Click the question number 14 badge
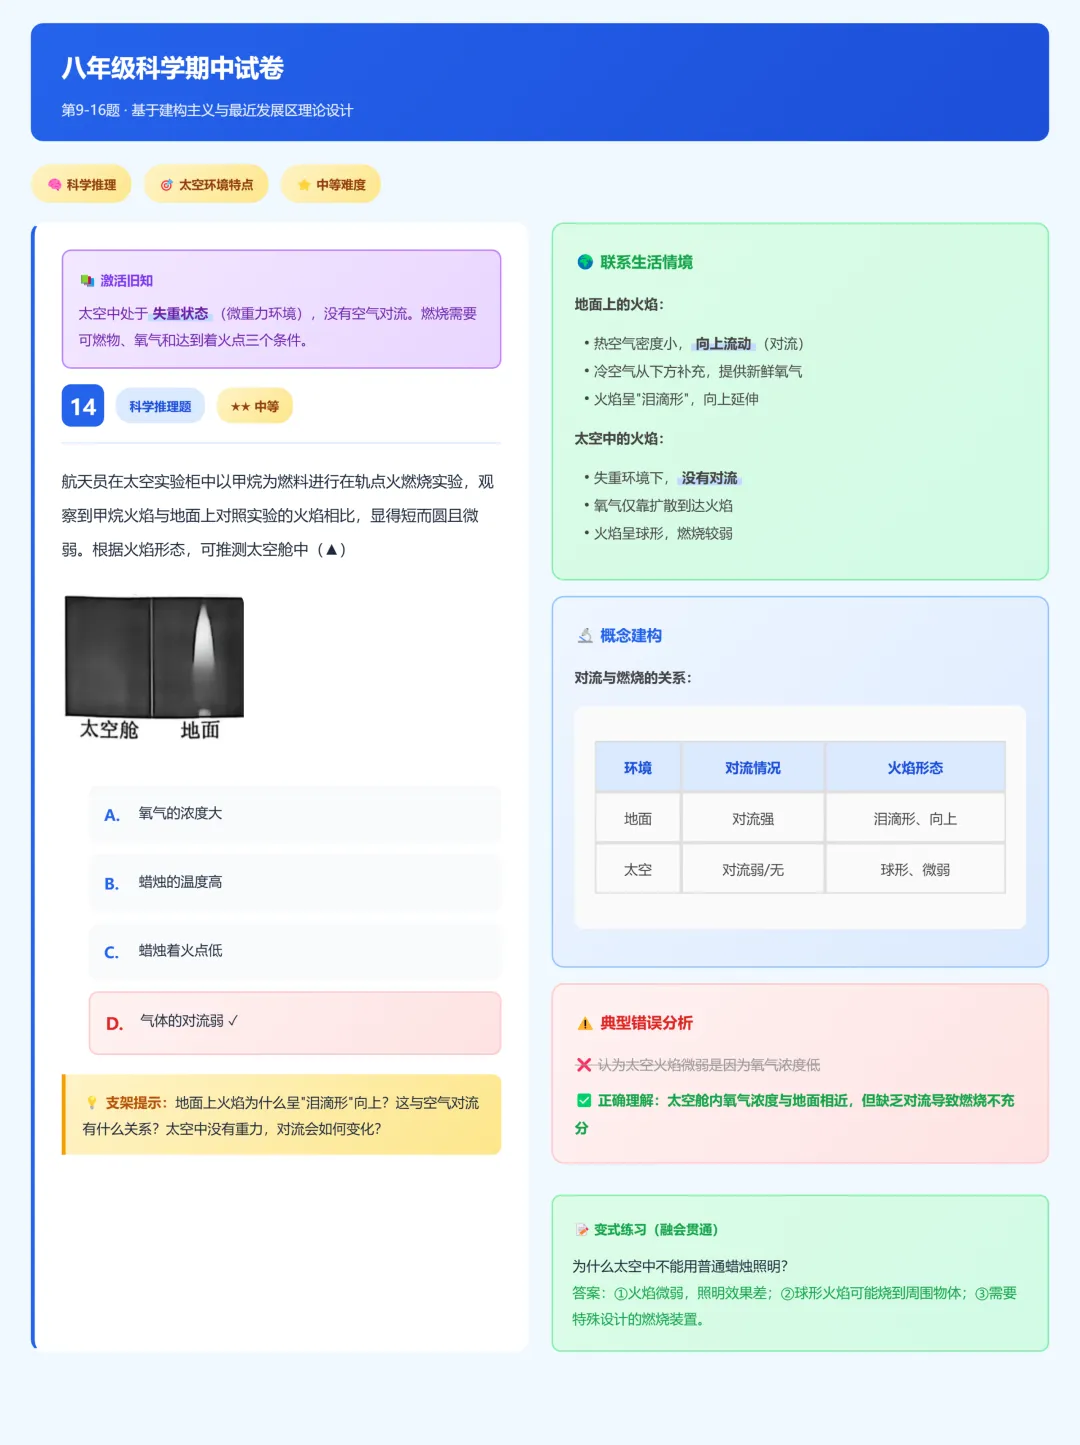This screenshot has width=1080, height=1445. click(83, 405)
